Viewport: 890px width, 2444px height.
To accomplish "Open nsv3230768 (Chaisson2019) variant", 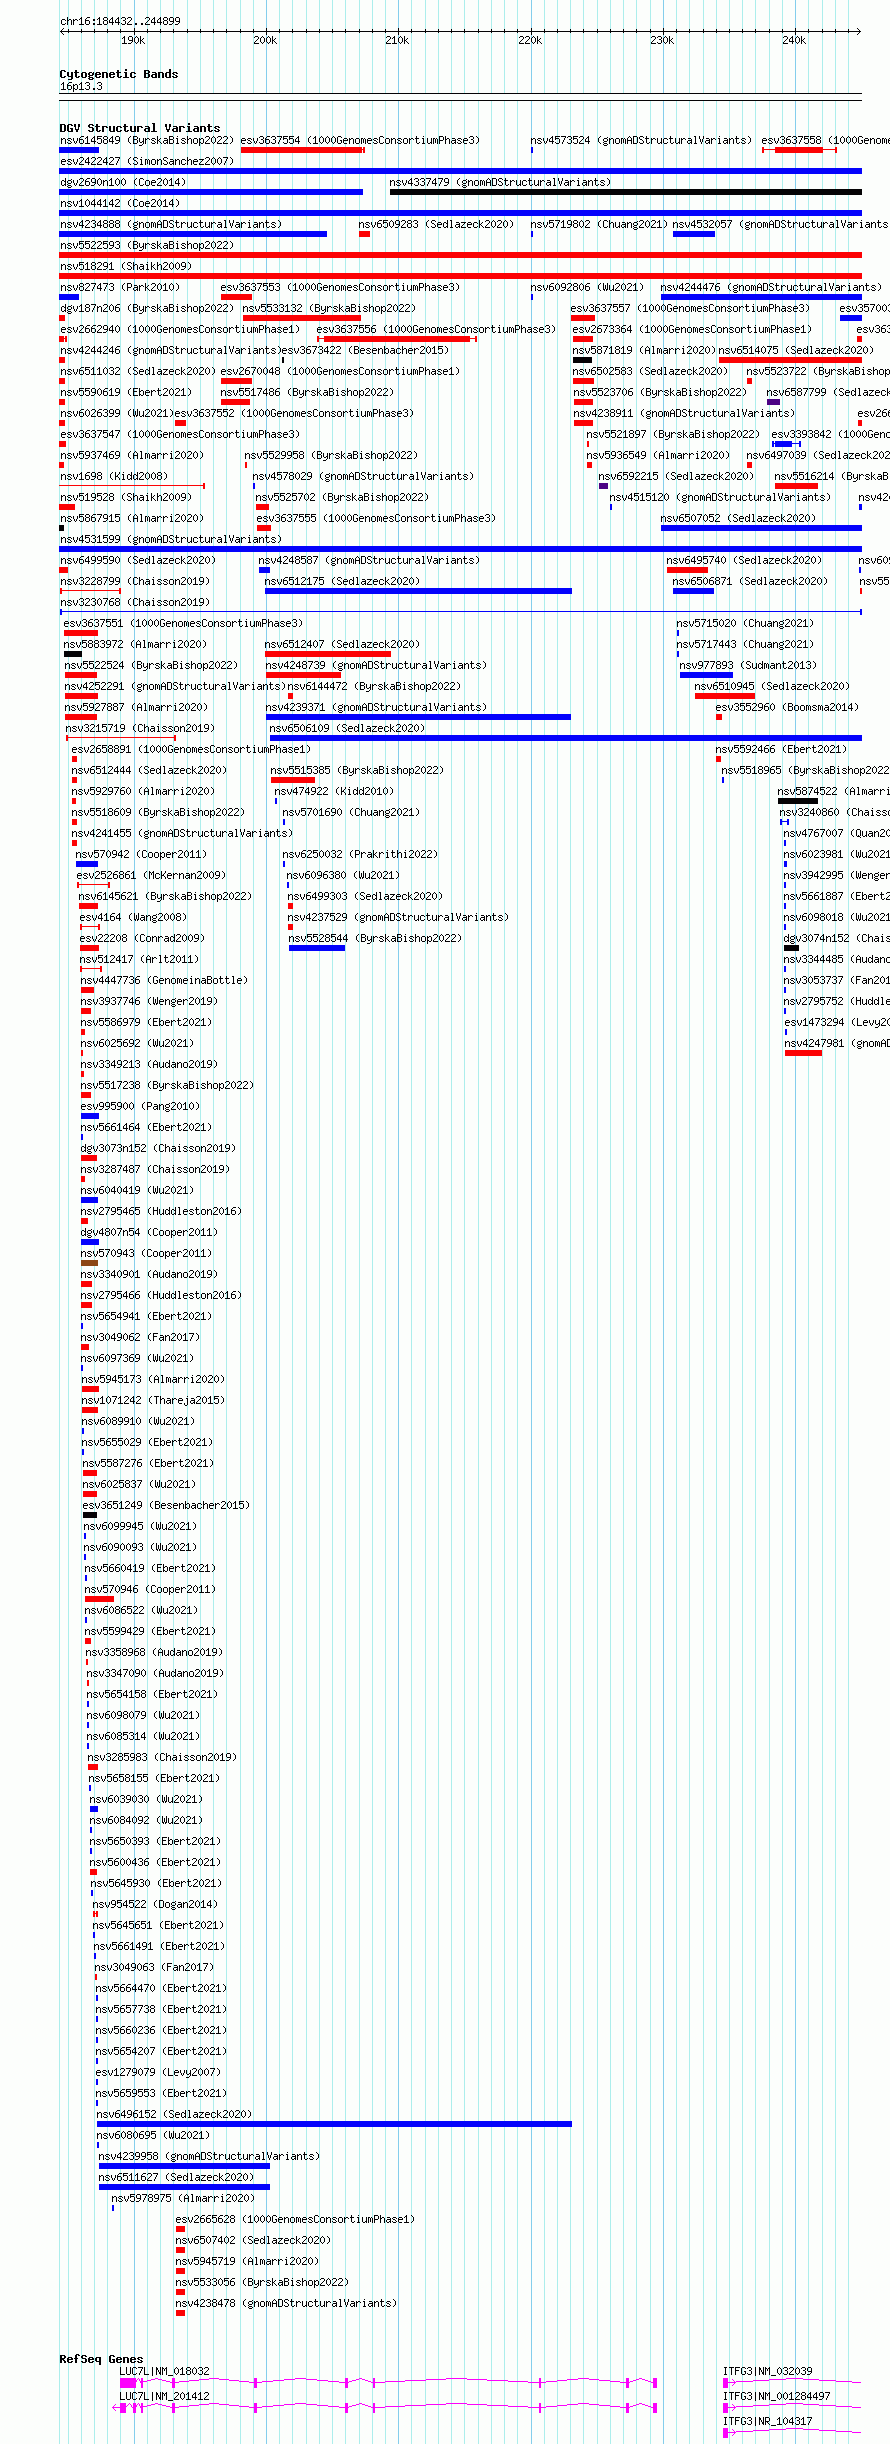I will tap(135, 603).
